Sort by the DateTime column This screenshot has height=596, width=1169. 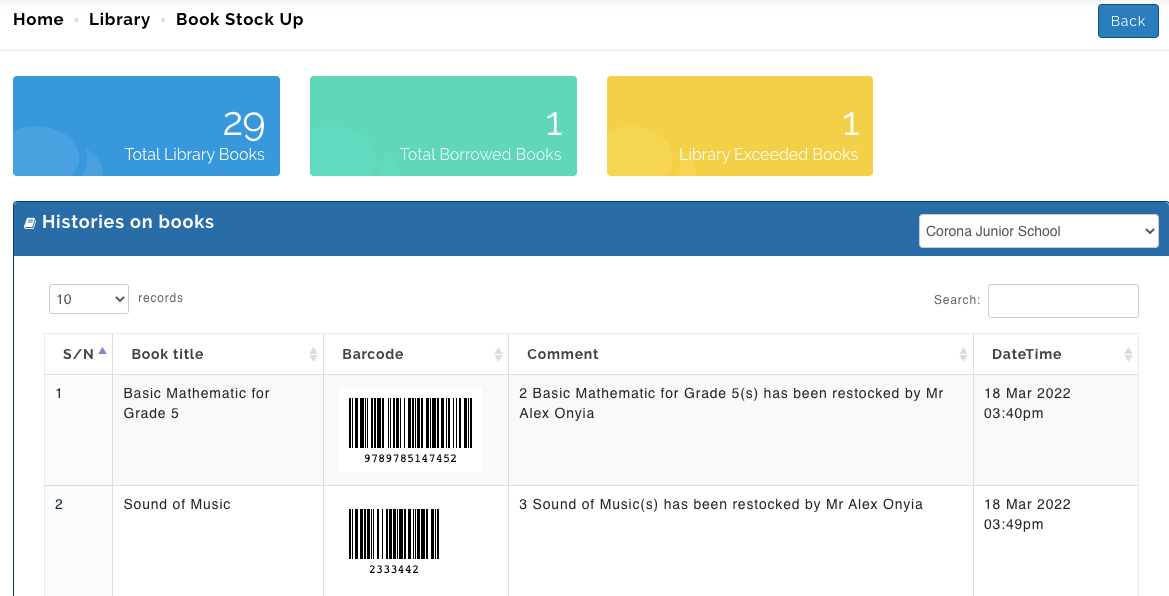pyautogui.click(x=1056, y=354)
